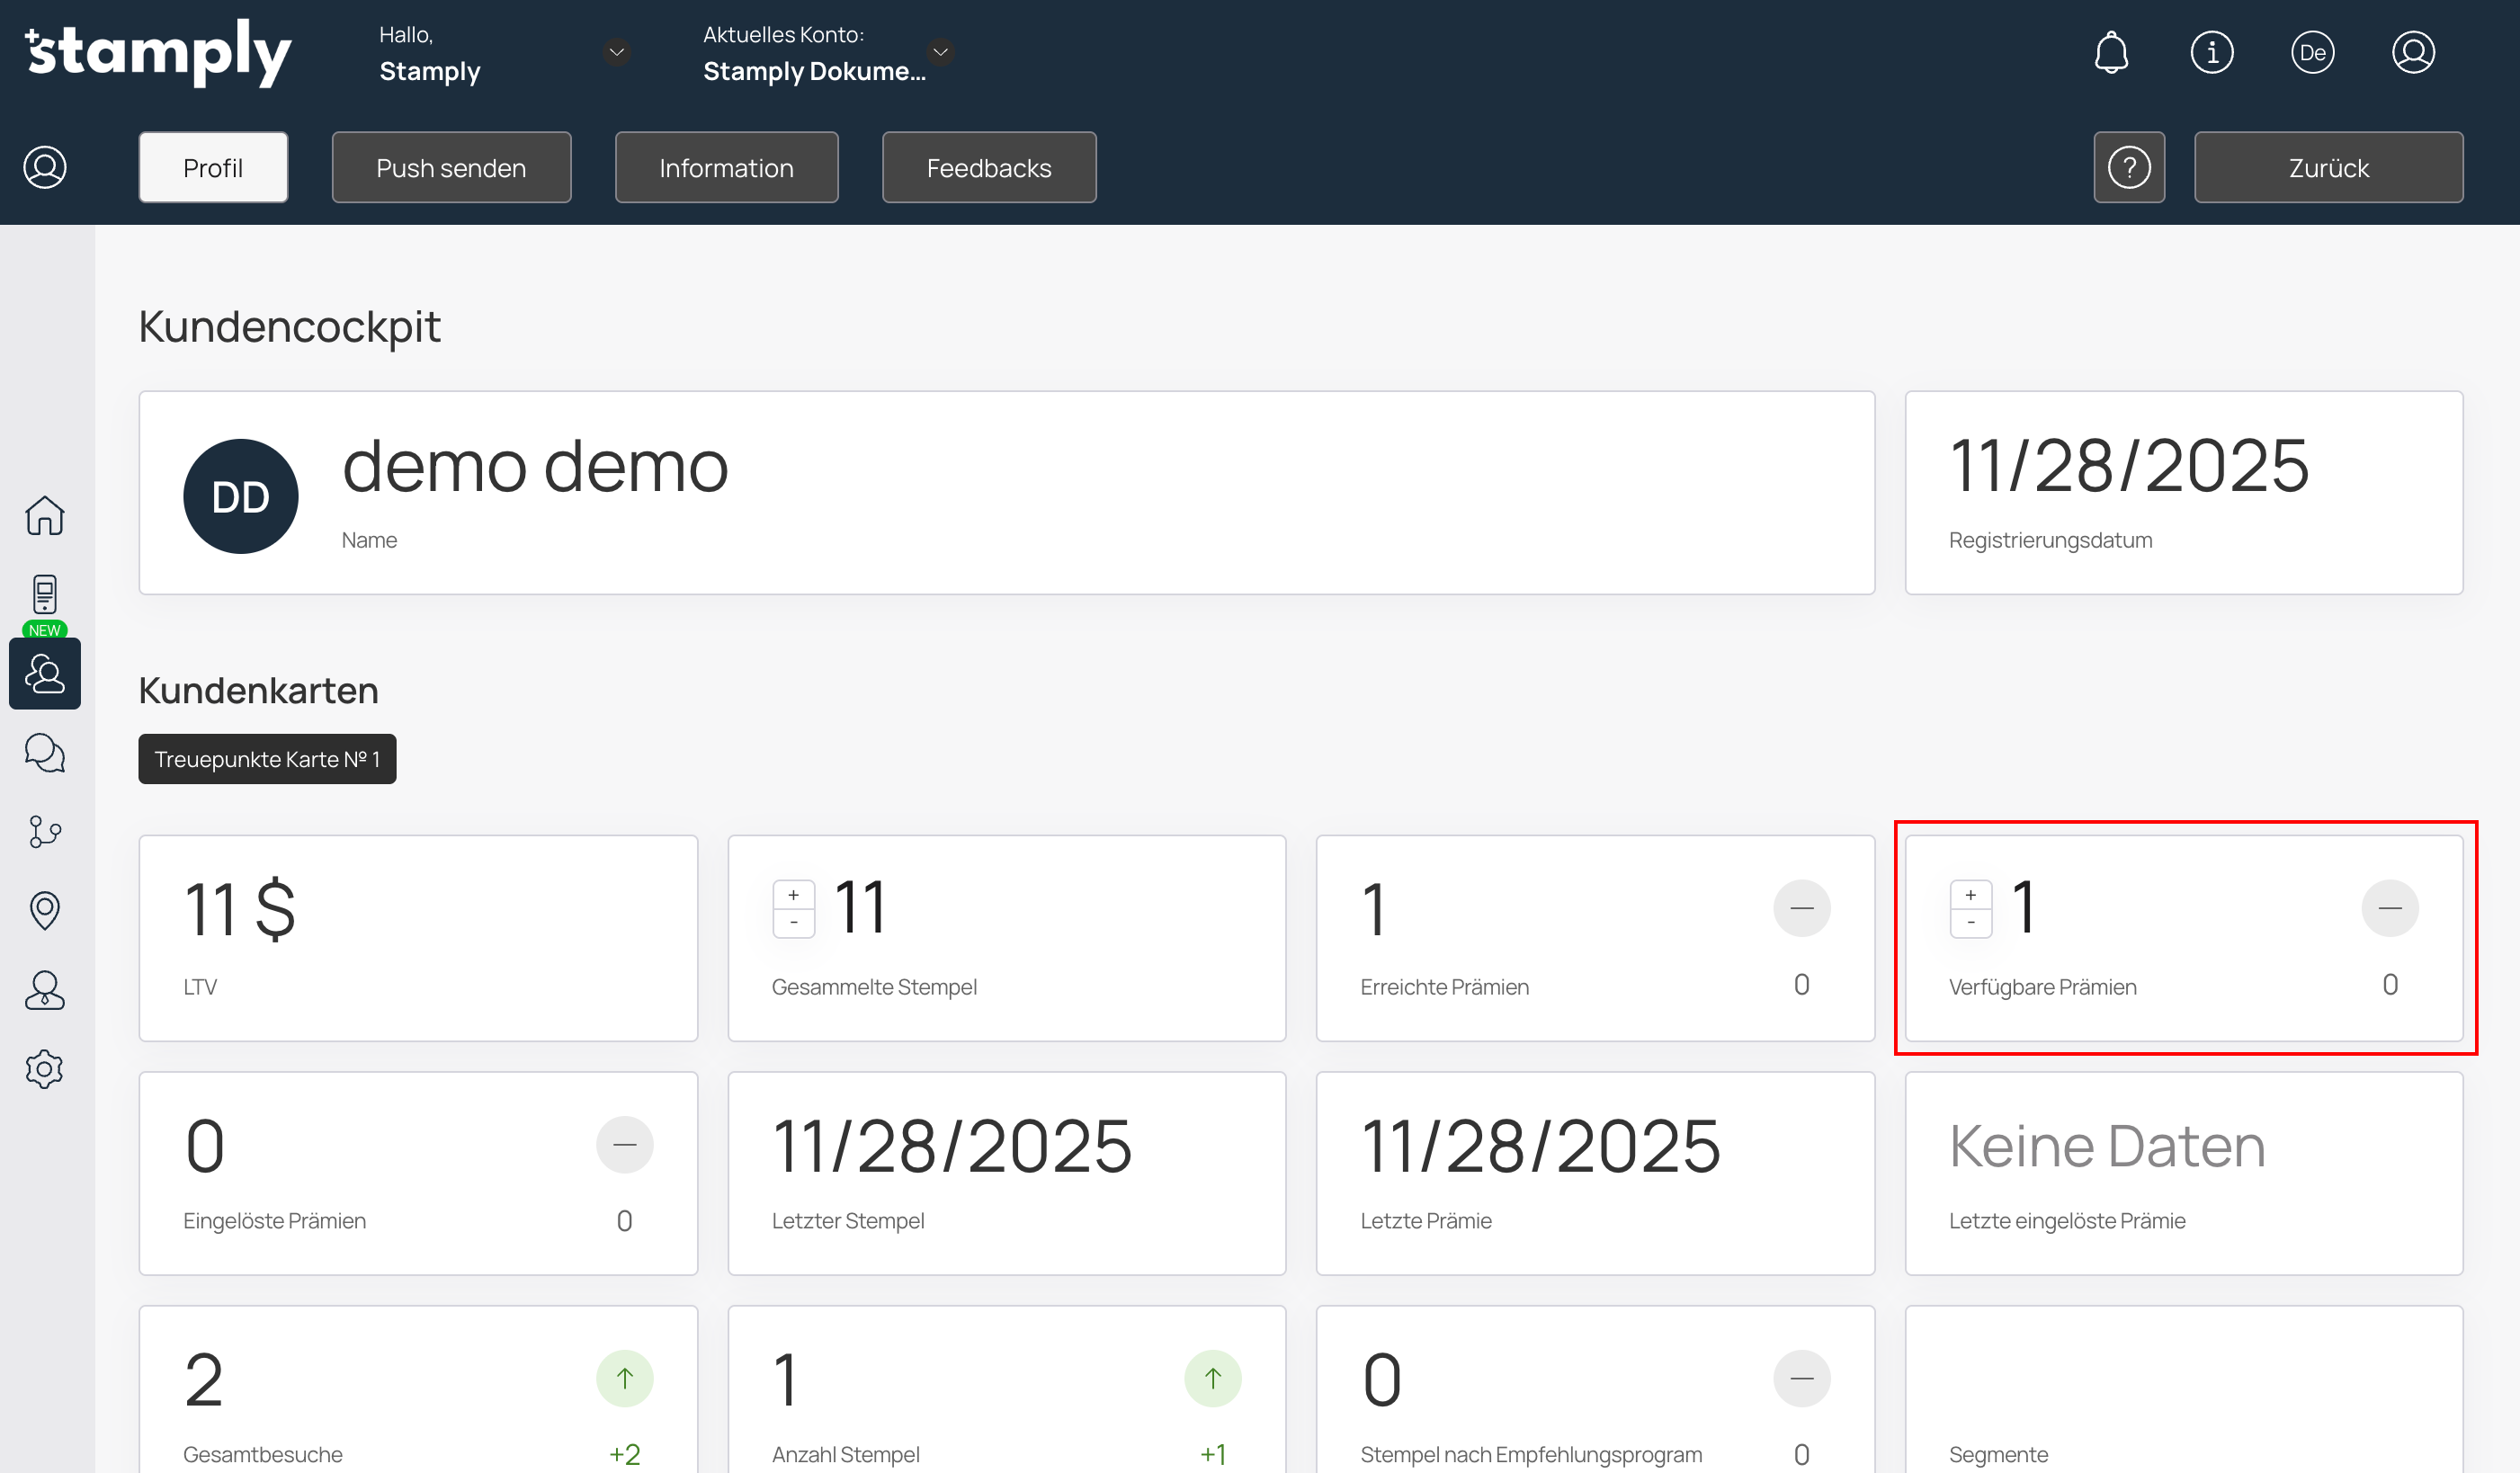Image resolution: width=2520 pixels, height=1473 pixels.
Task: Open the notifications bell
Action: pos(2111,52)
